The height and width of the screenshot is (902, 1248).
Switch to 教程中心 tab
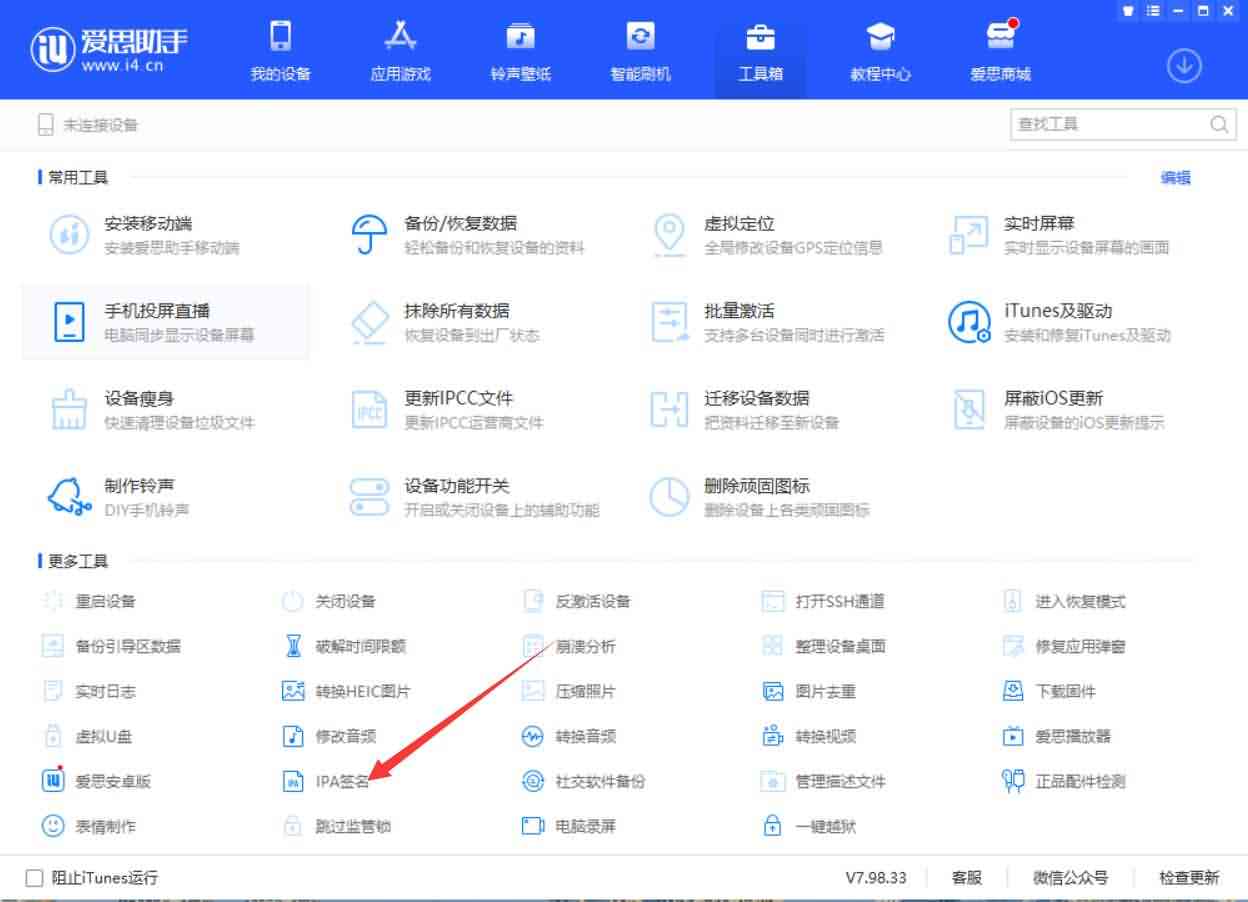880,52
